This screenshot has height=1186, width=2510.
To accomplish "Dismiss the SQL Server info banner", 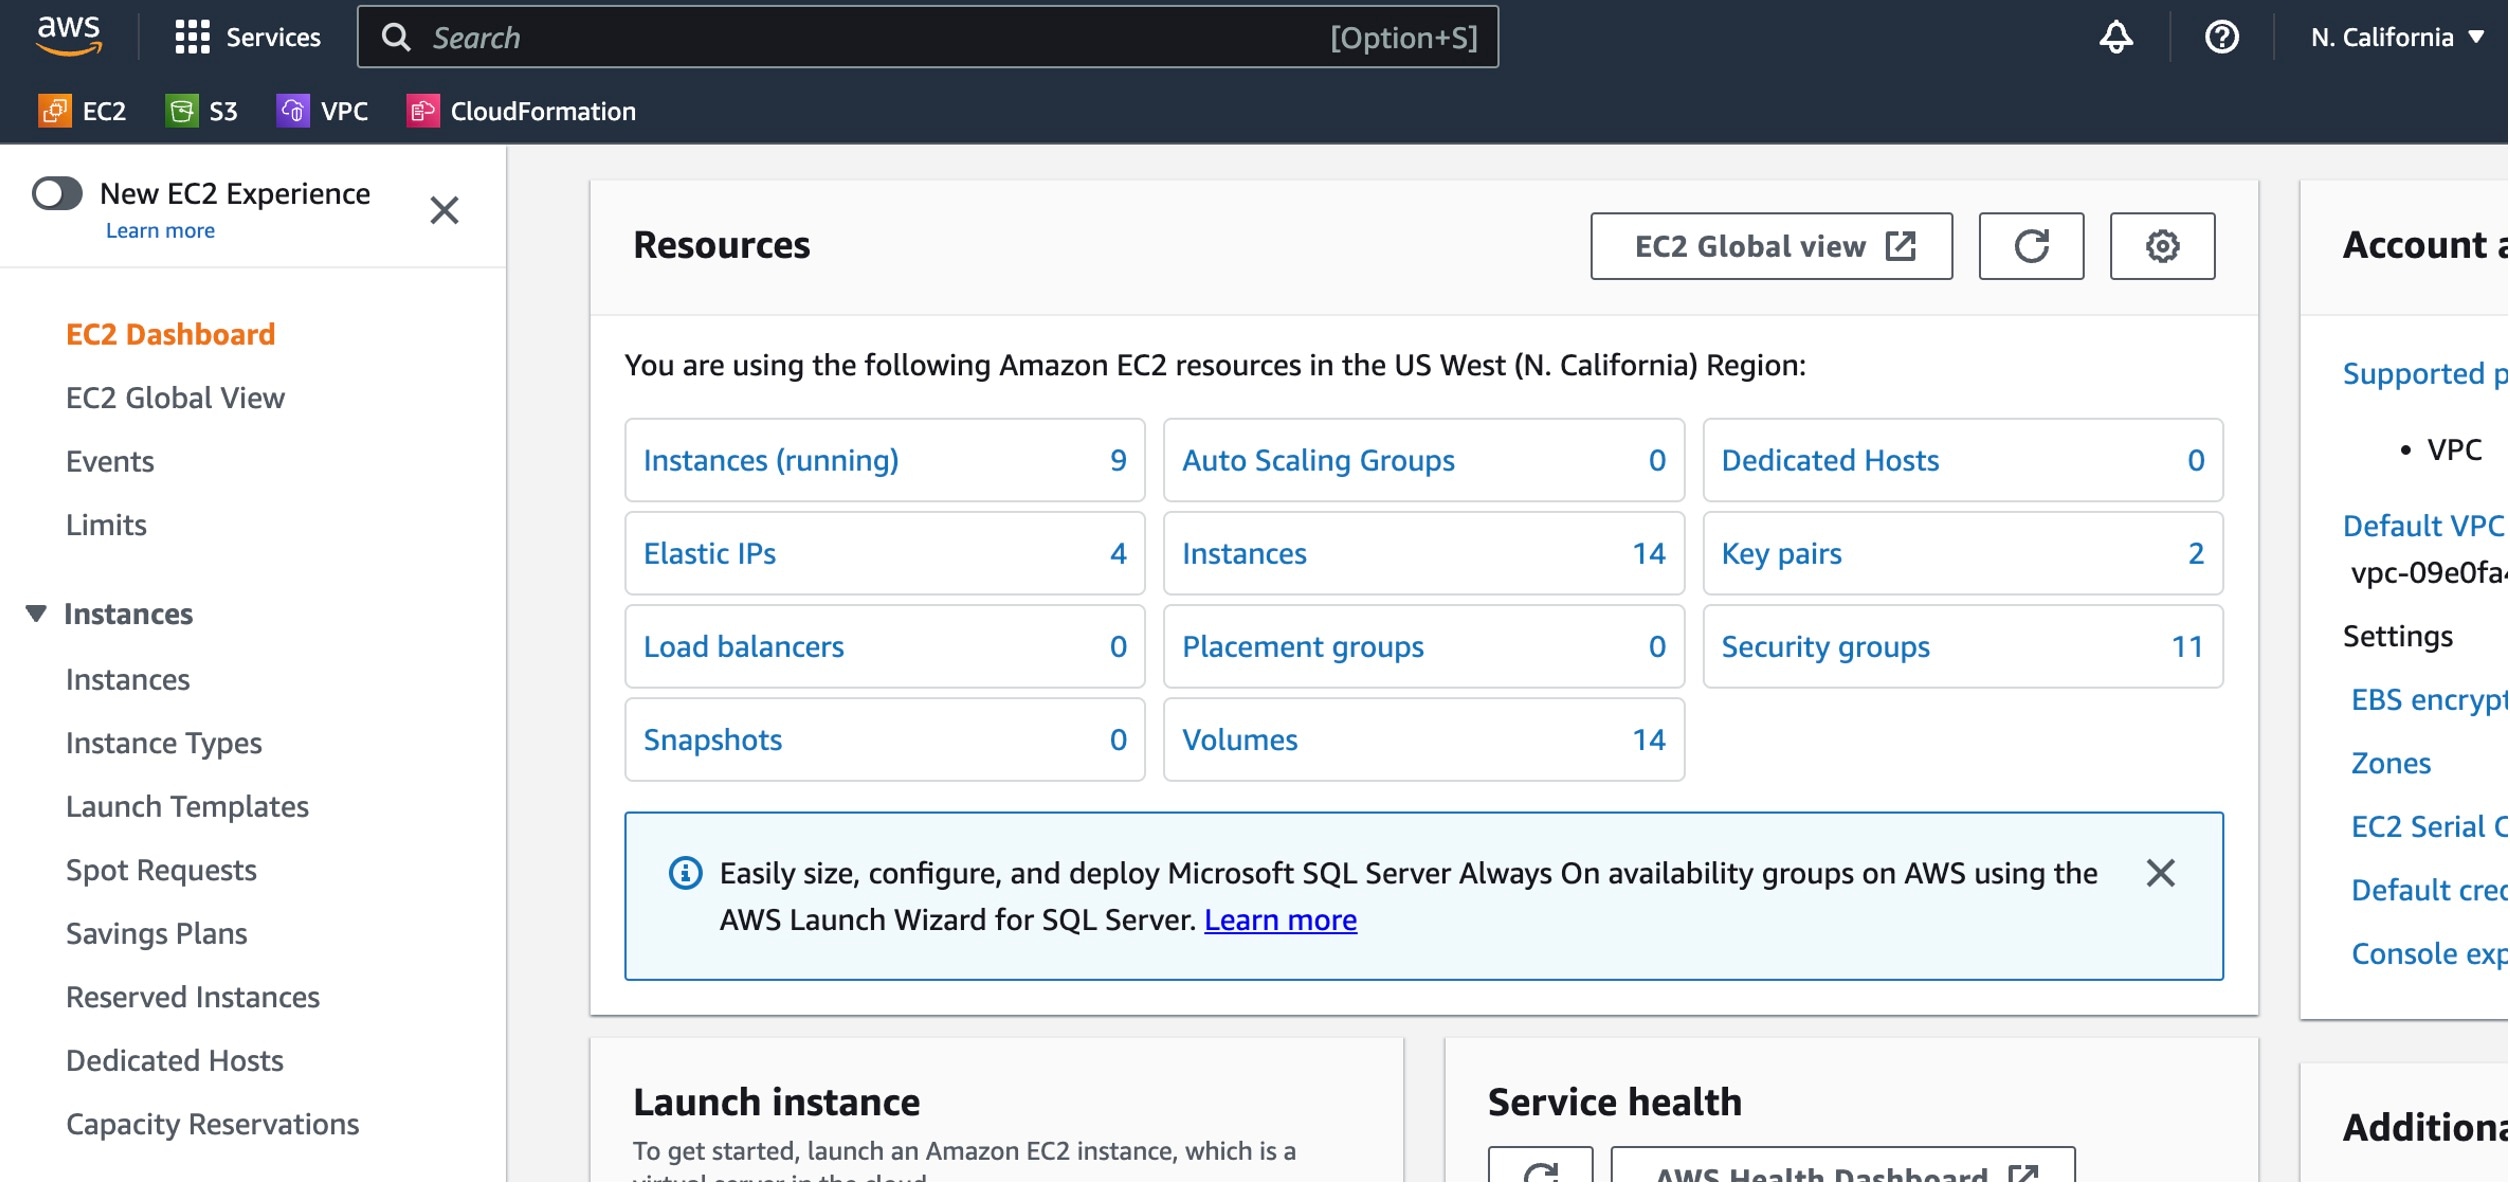I will point(2161,874).
